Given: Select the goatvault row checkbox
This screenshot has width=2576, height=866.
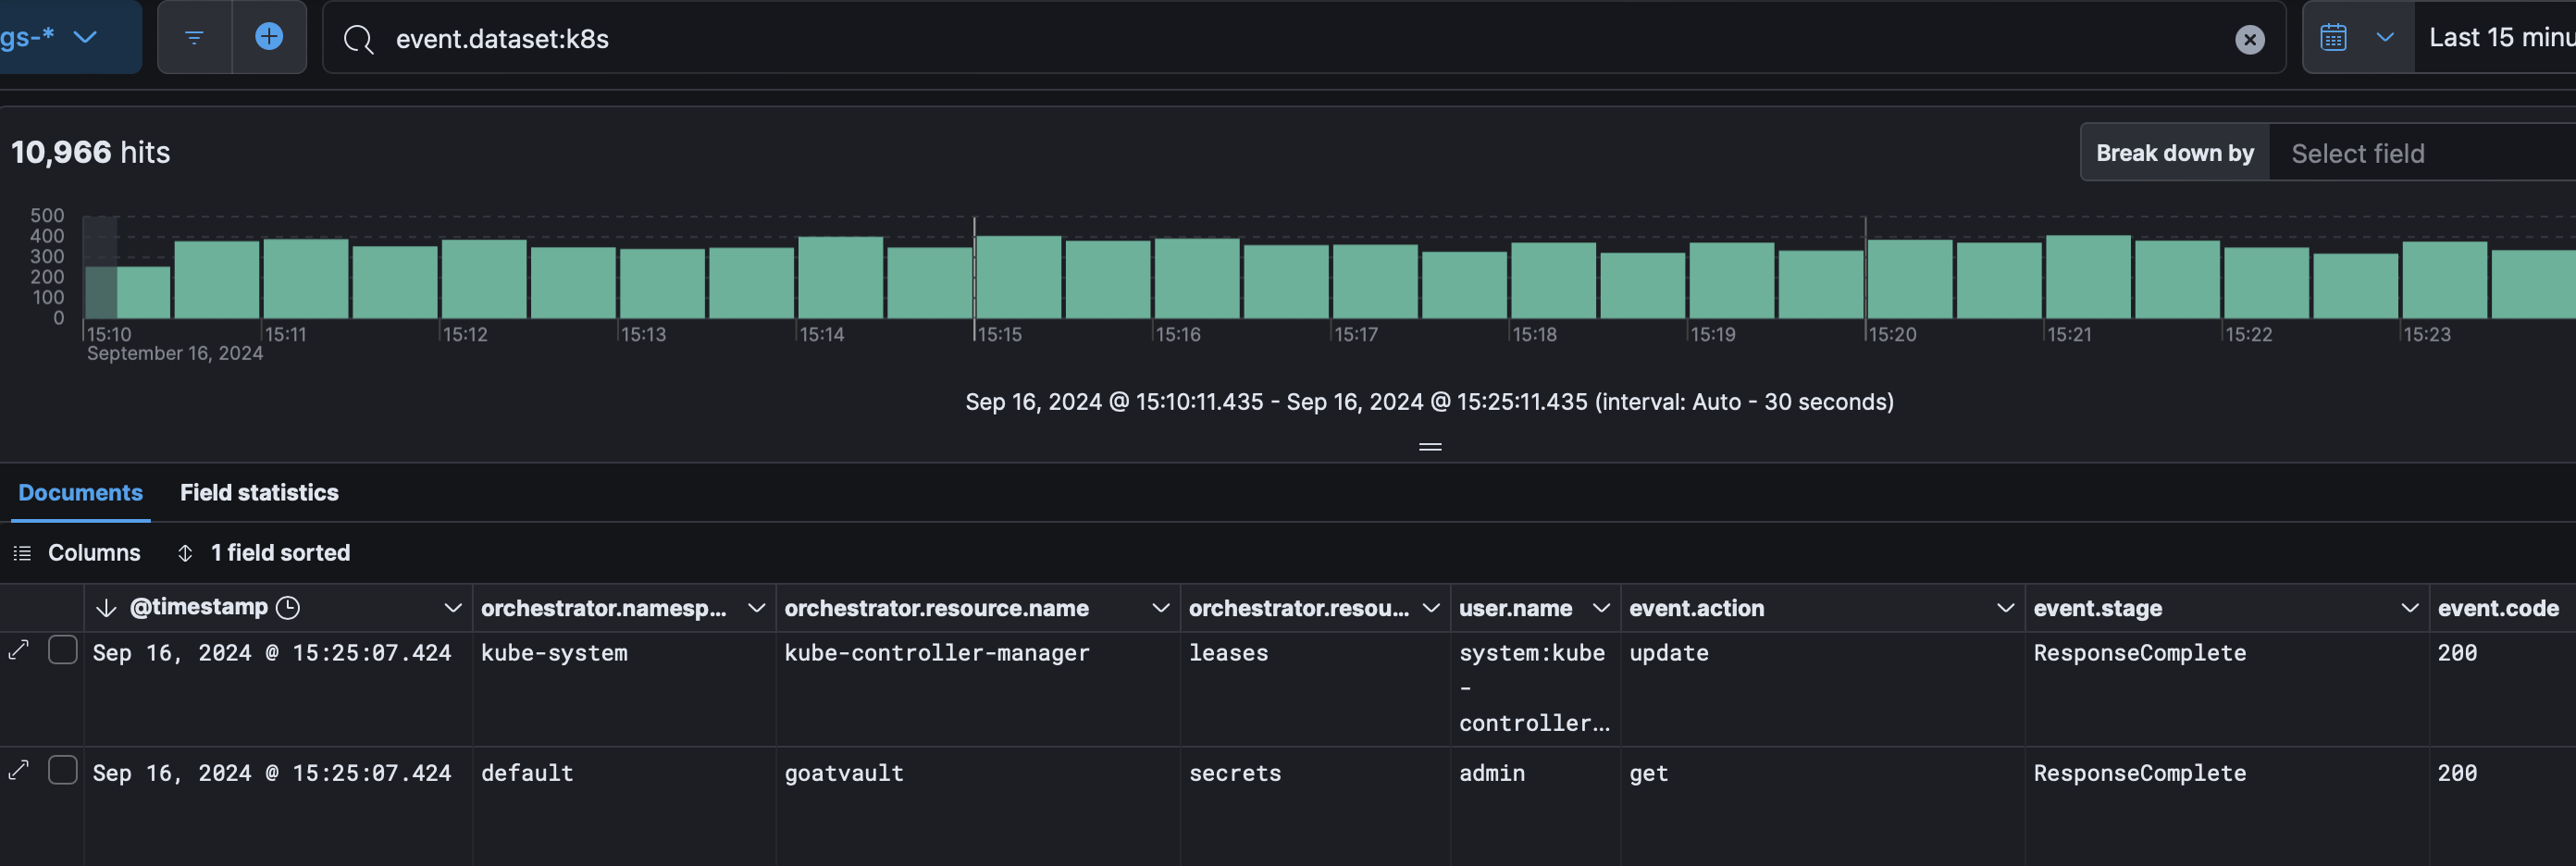Looking at the screenshot, I should tap(63, 770).
